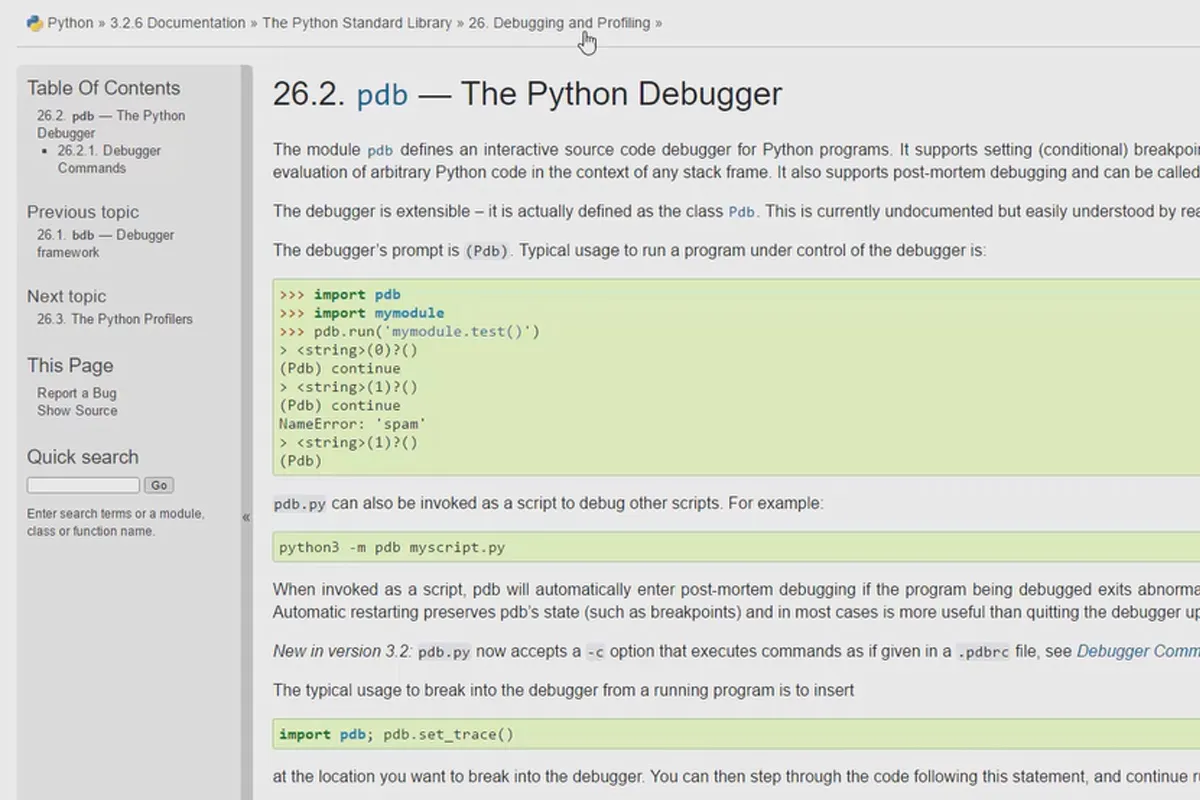
Task: Click the code 'import pdb; pdb.set_trace()'
Action: (396, 734)
